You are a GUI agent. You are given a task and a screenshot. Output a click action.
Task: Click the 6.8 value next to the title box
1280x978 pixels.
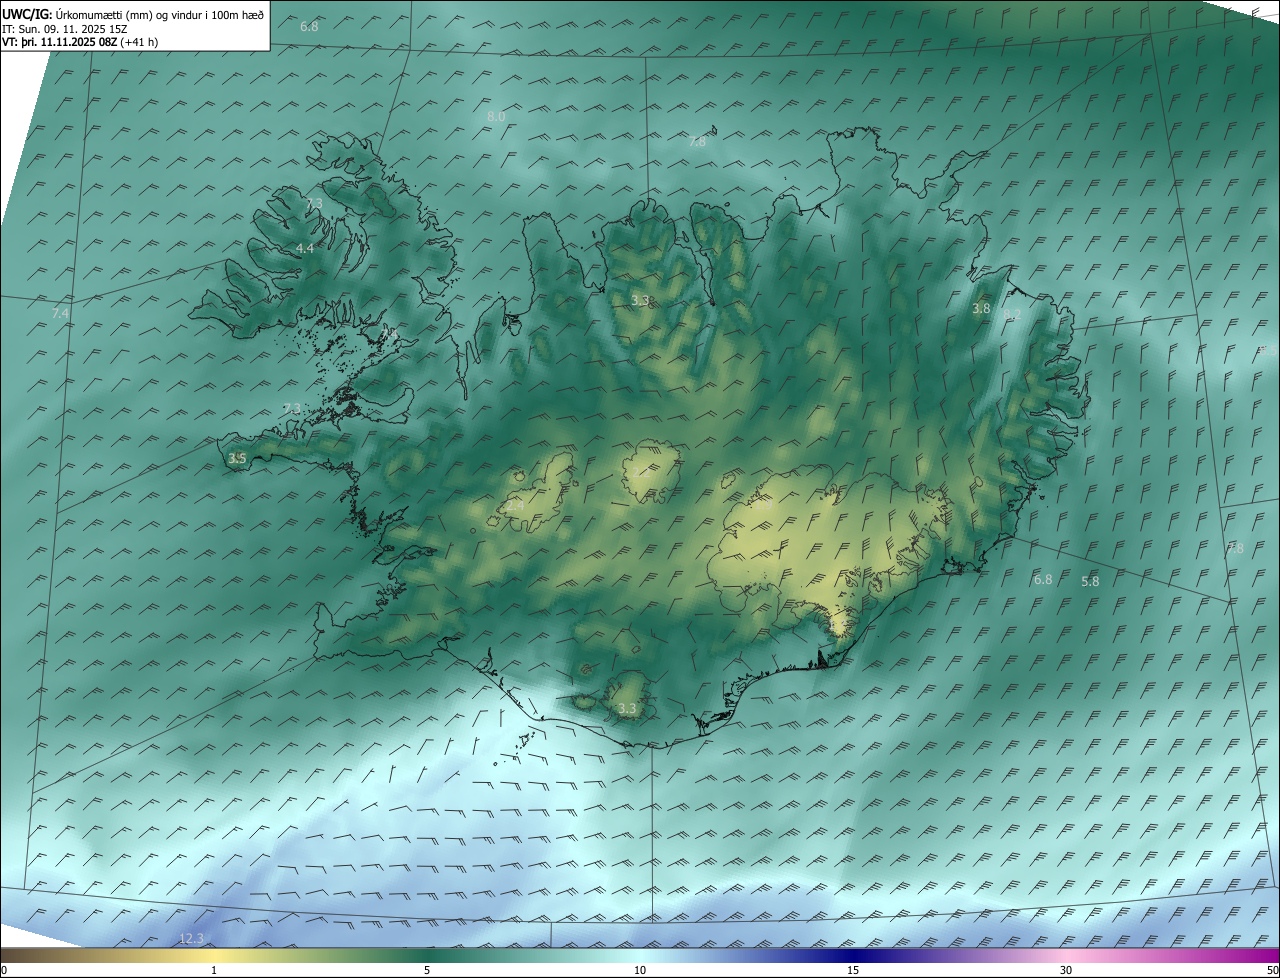click(309, 26)
